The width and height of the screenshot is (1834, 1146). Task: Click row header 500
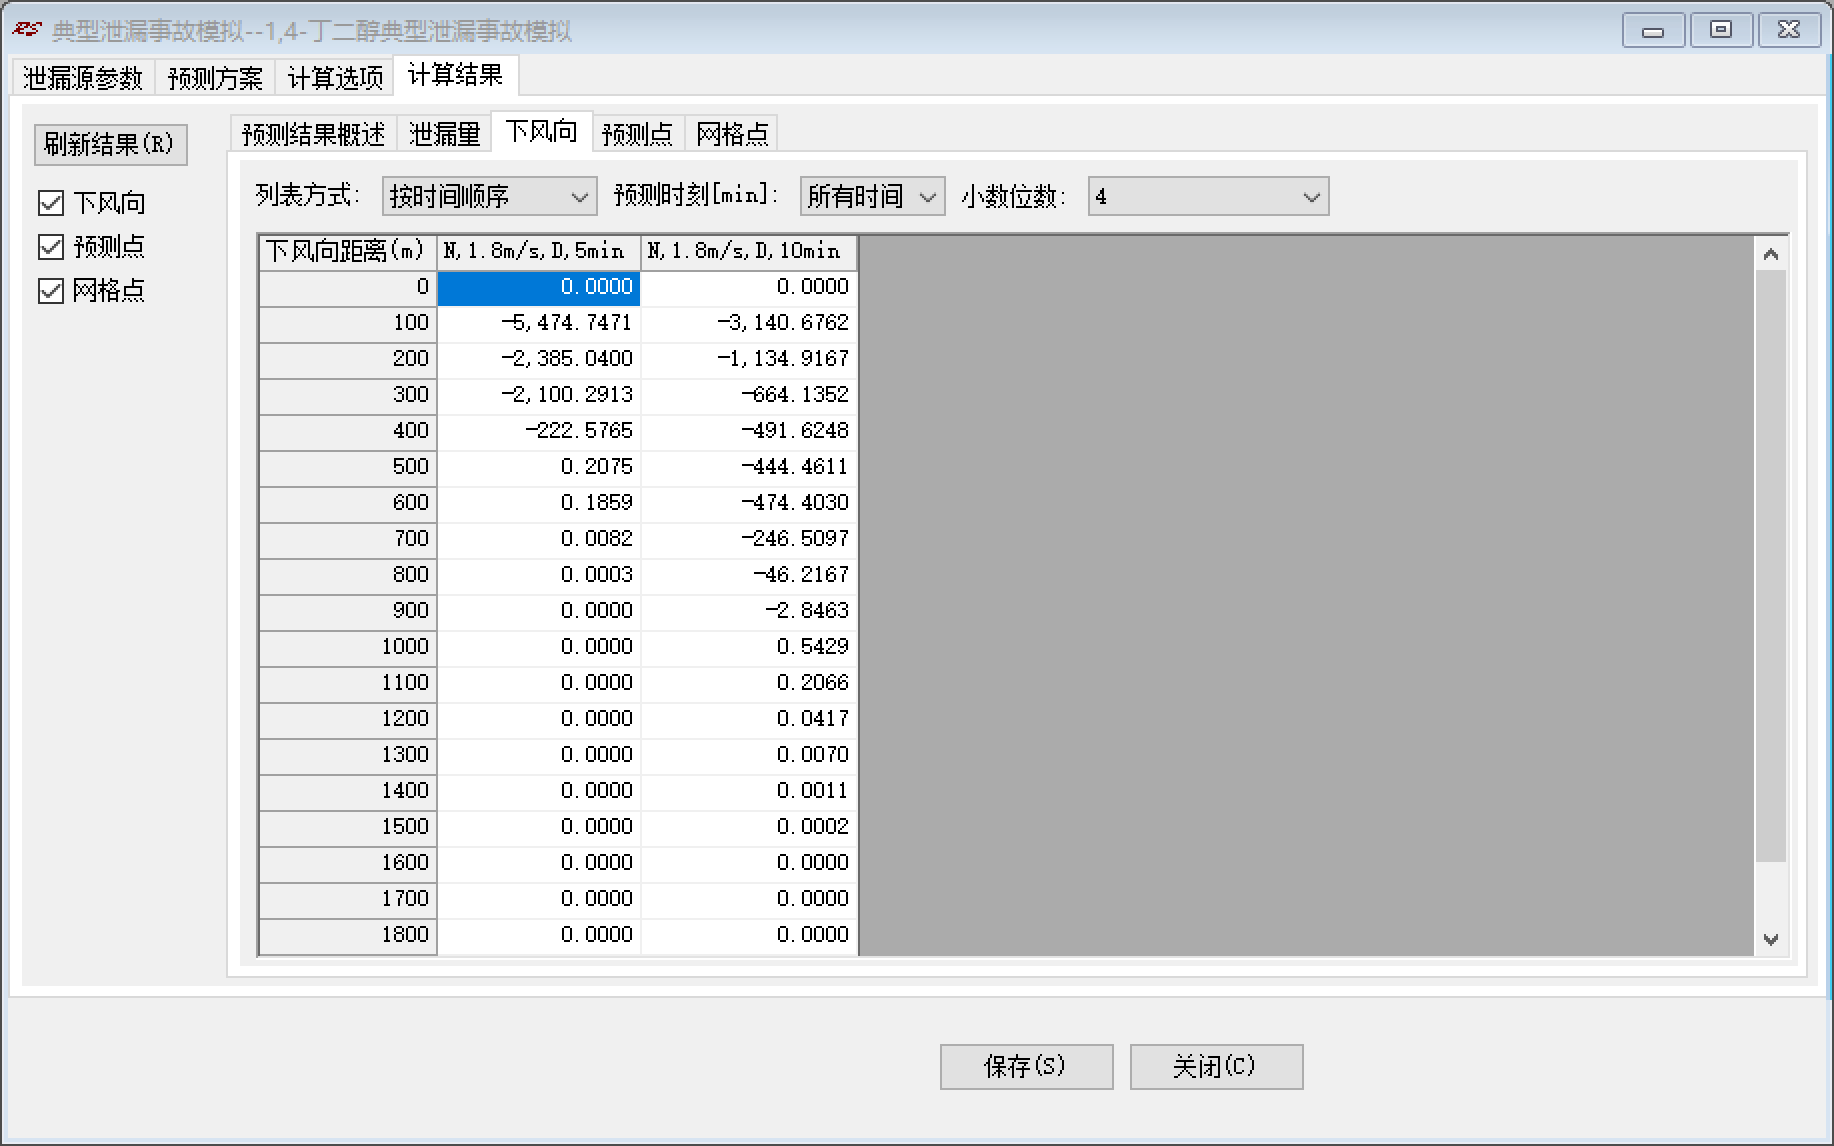pos(348,467)
